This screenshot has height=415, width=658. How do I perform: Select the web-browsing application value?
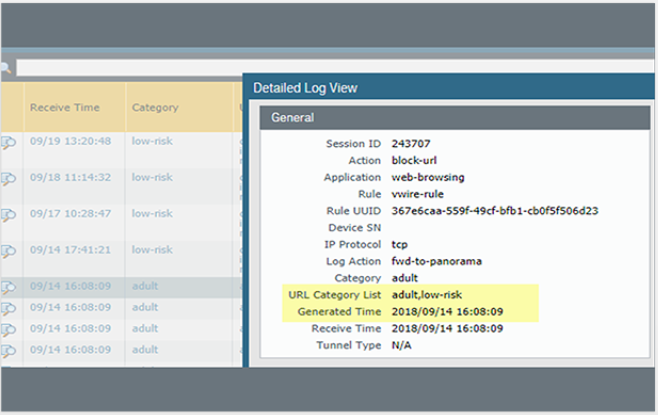pyautogui.click(x=428, y=177)
